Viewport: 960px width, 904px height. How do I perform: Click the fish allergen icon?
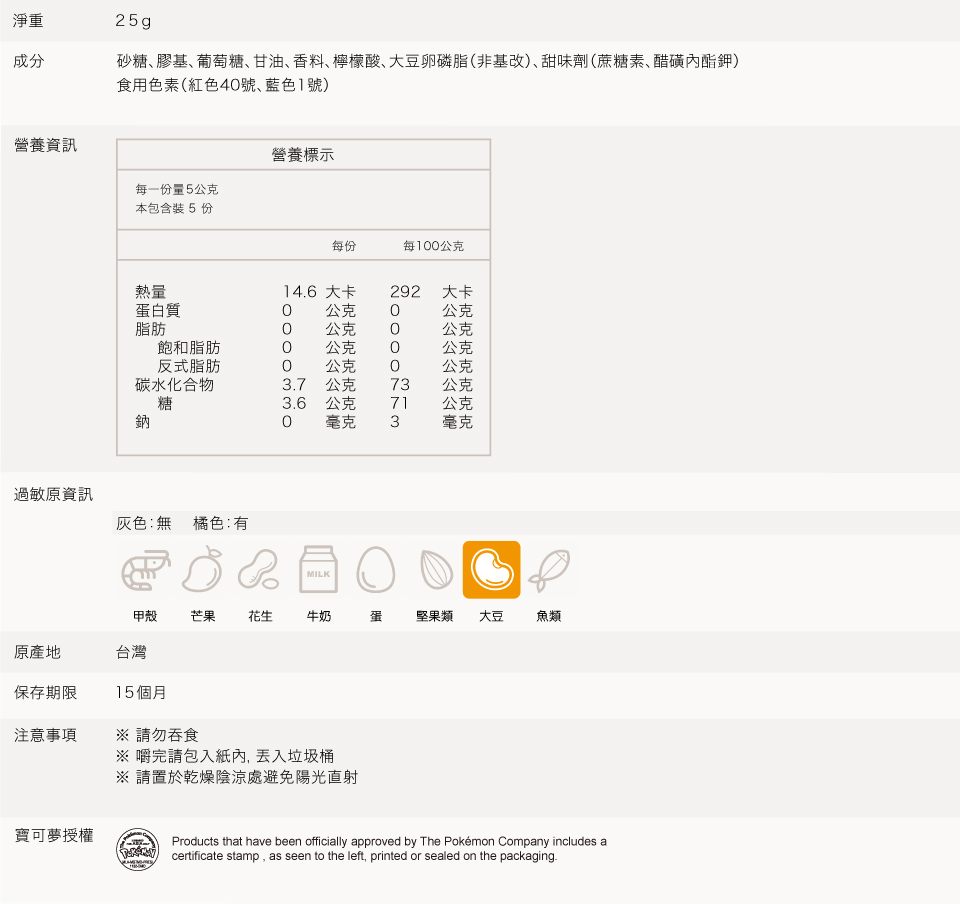549,570
